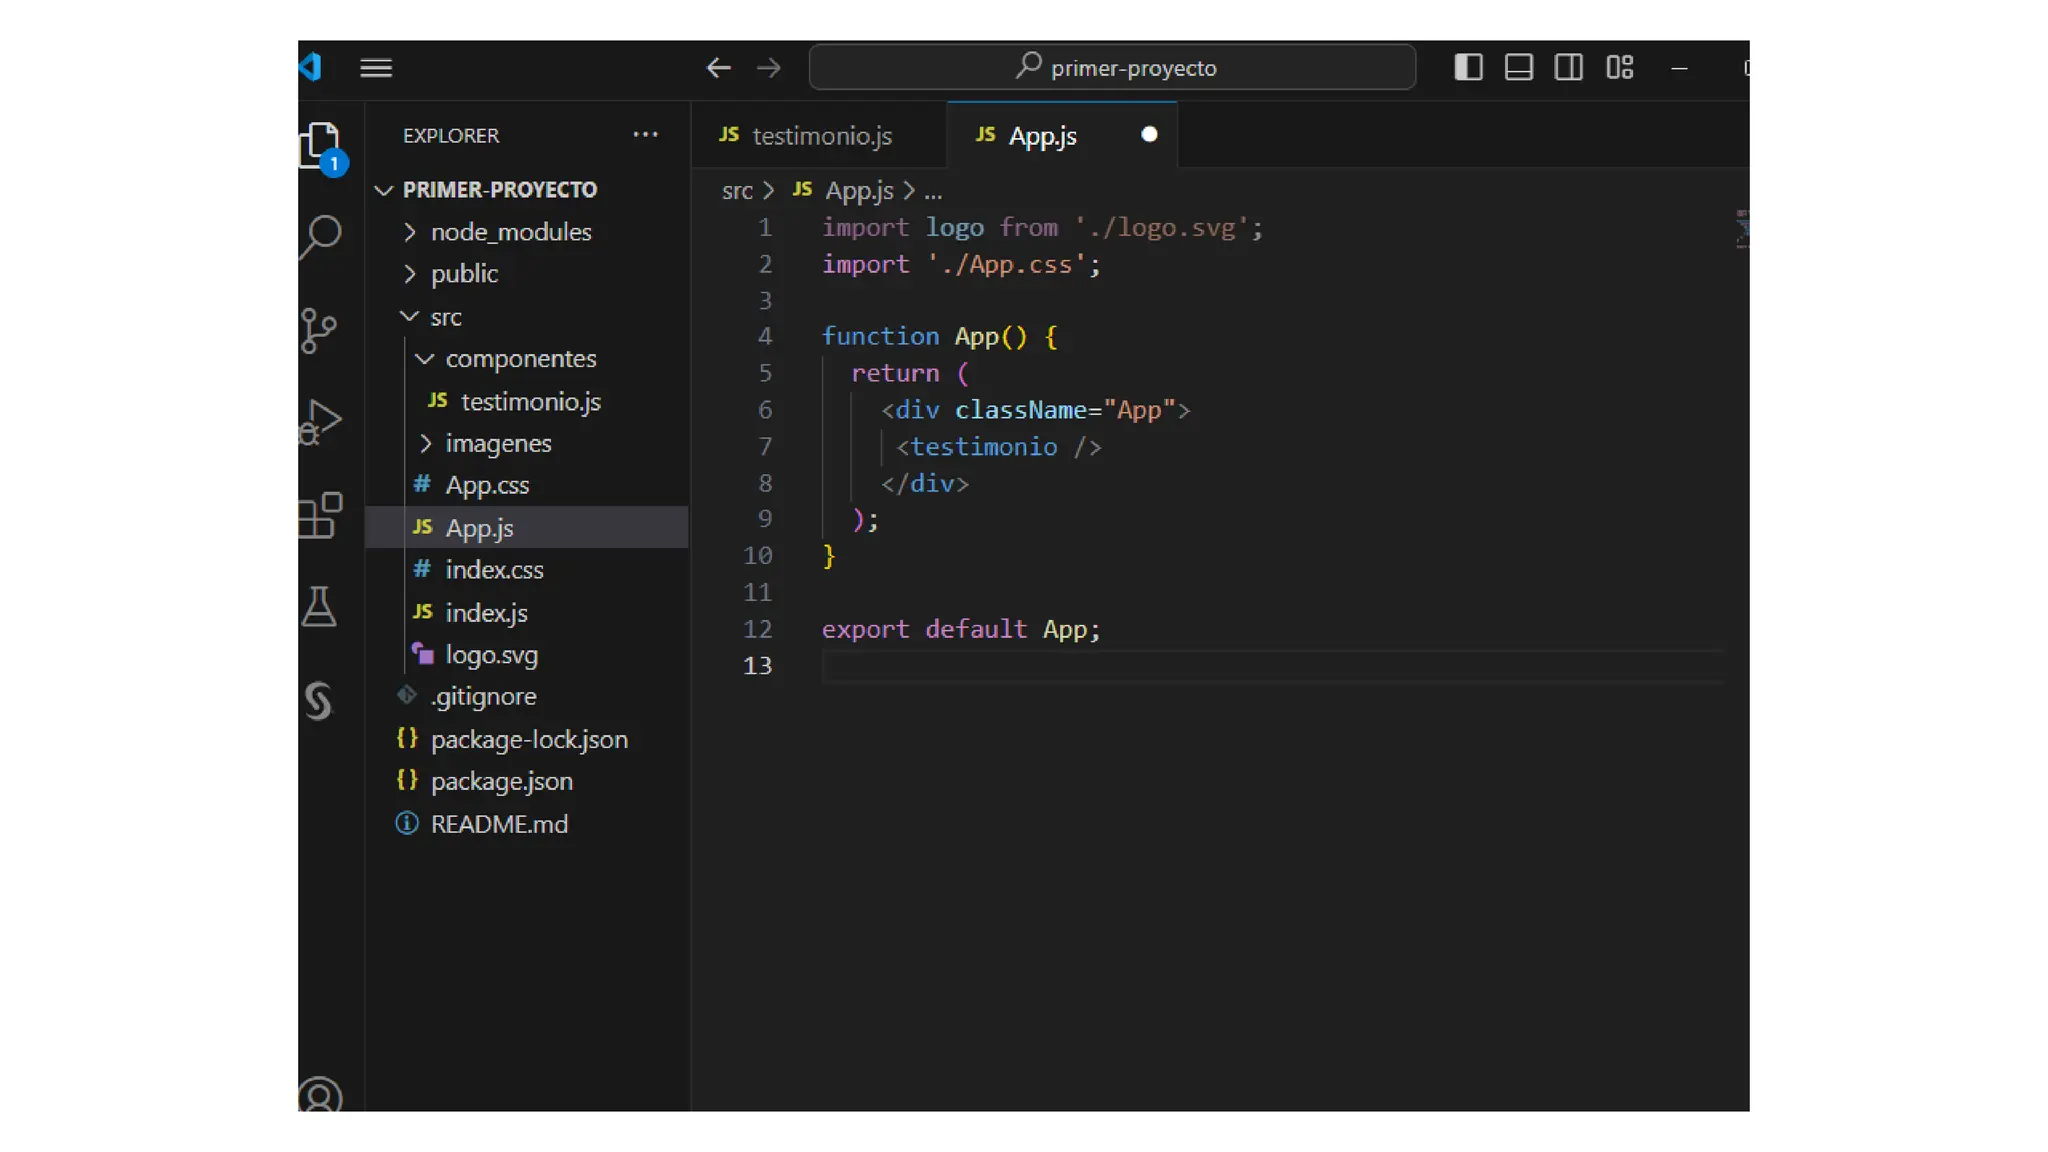
Task: Open the Explorer view in activity bar
Action: pos(321,145)
